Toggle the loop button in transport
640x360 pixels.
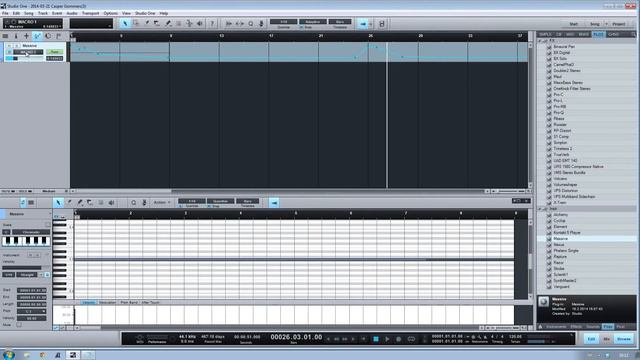point(411,339)
